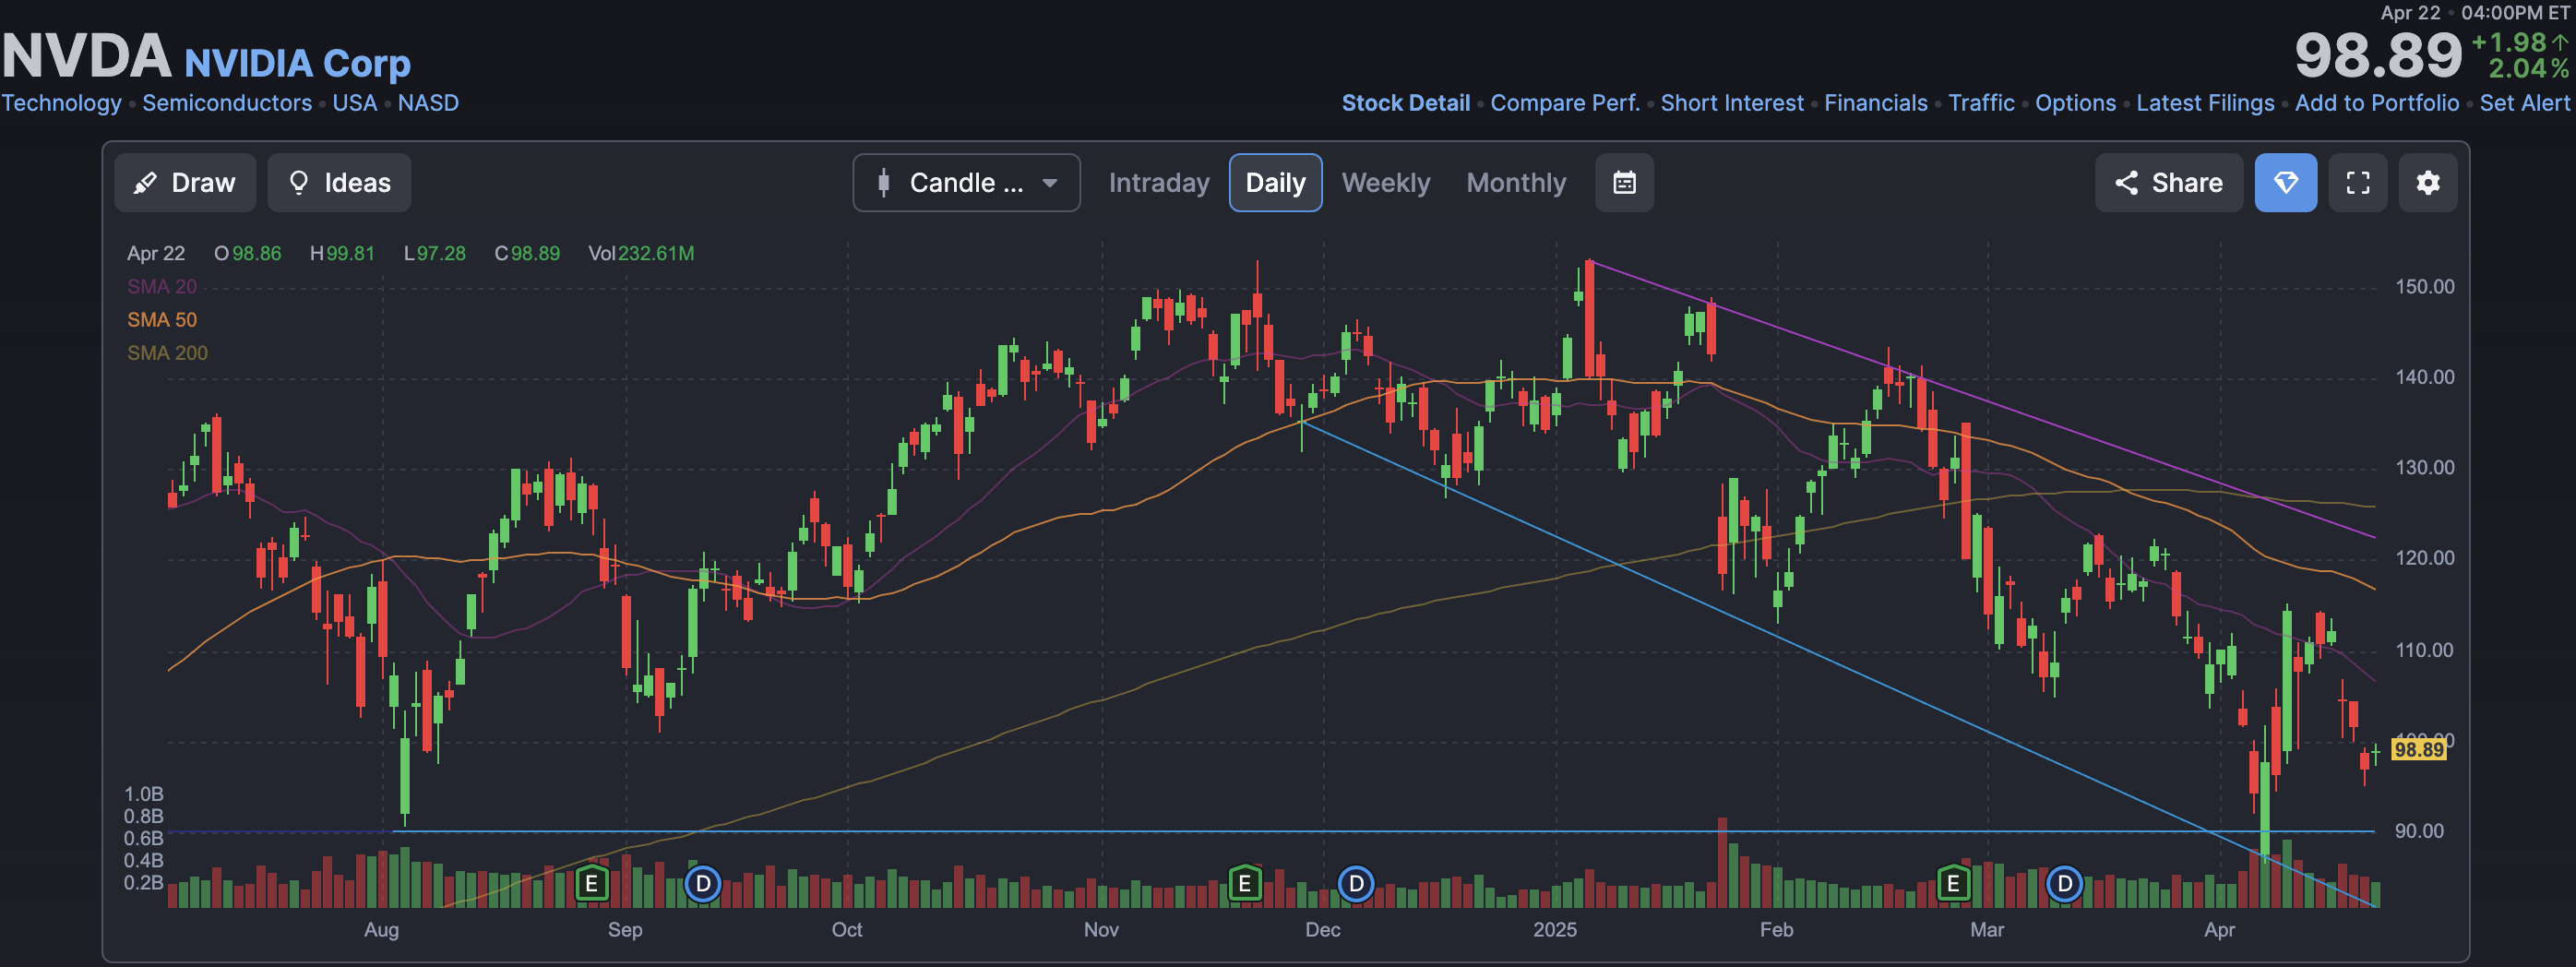Screen dimensions: 2576x967
Task: Click the Add to Portfolio link
Action: (x=2376, y=103)
